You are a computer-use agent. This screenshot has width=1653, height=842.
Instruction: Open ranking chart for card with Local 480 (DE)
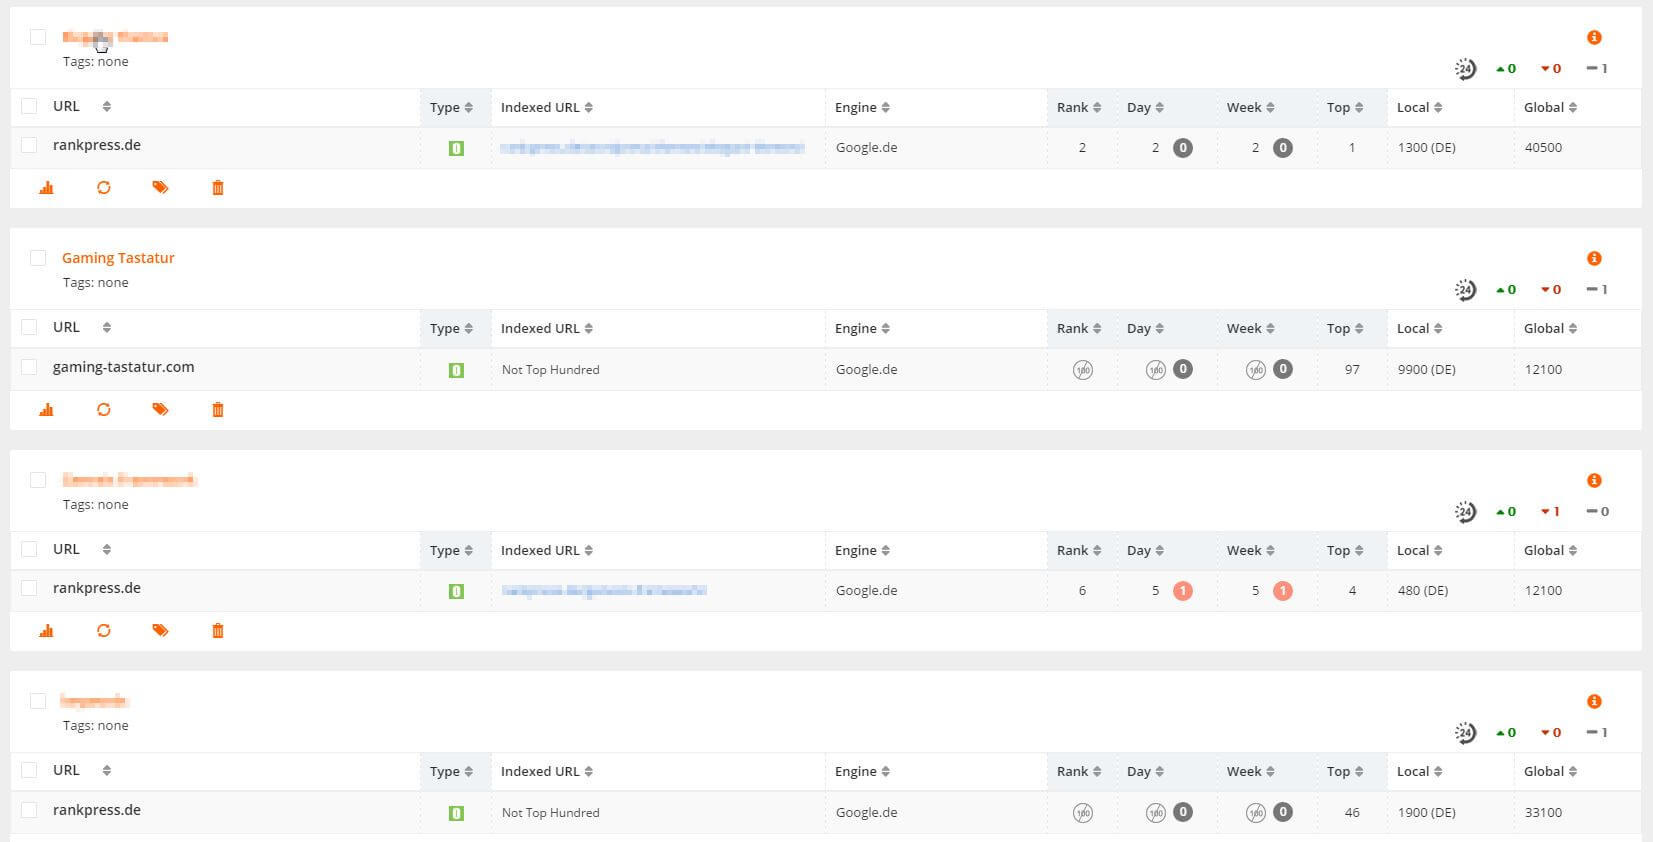[46, 631]
